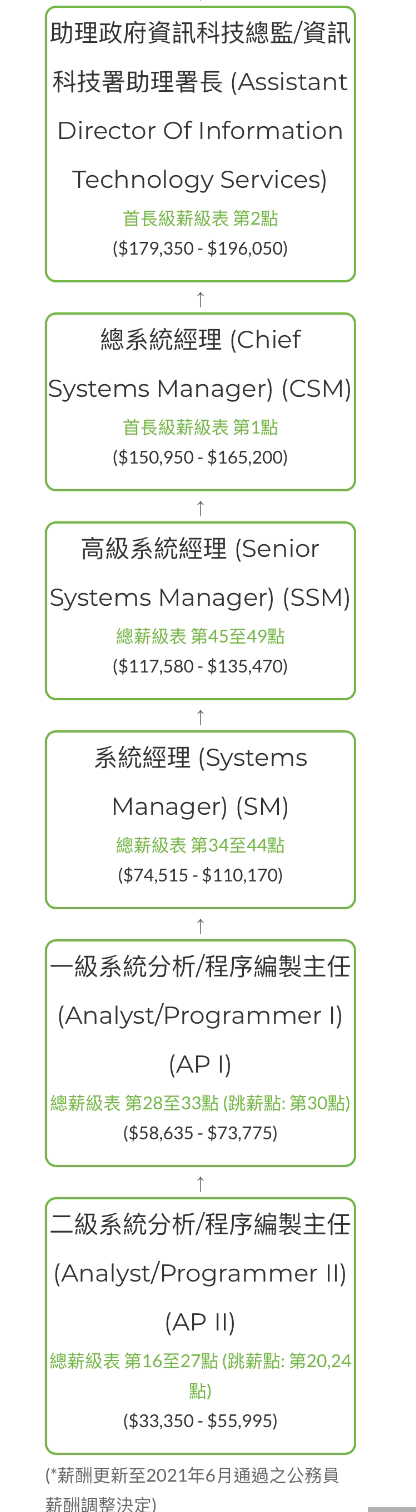Click the arrow above Systems Manager (SM) box
Screen dimensions: 416x1512
coord(200,716)
